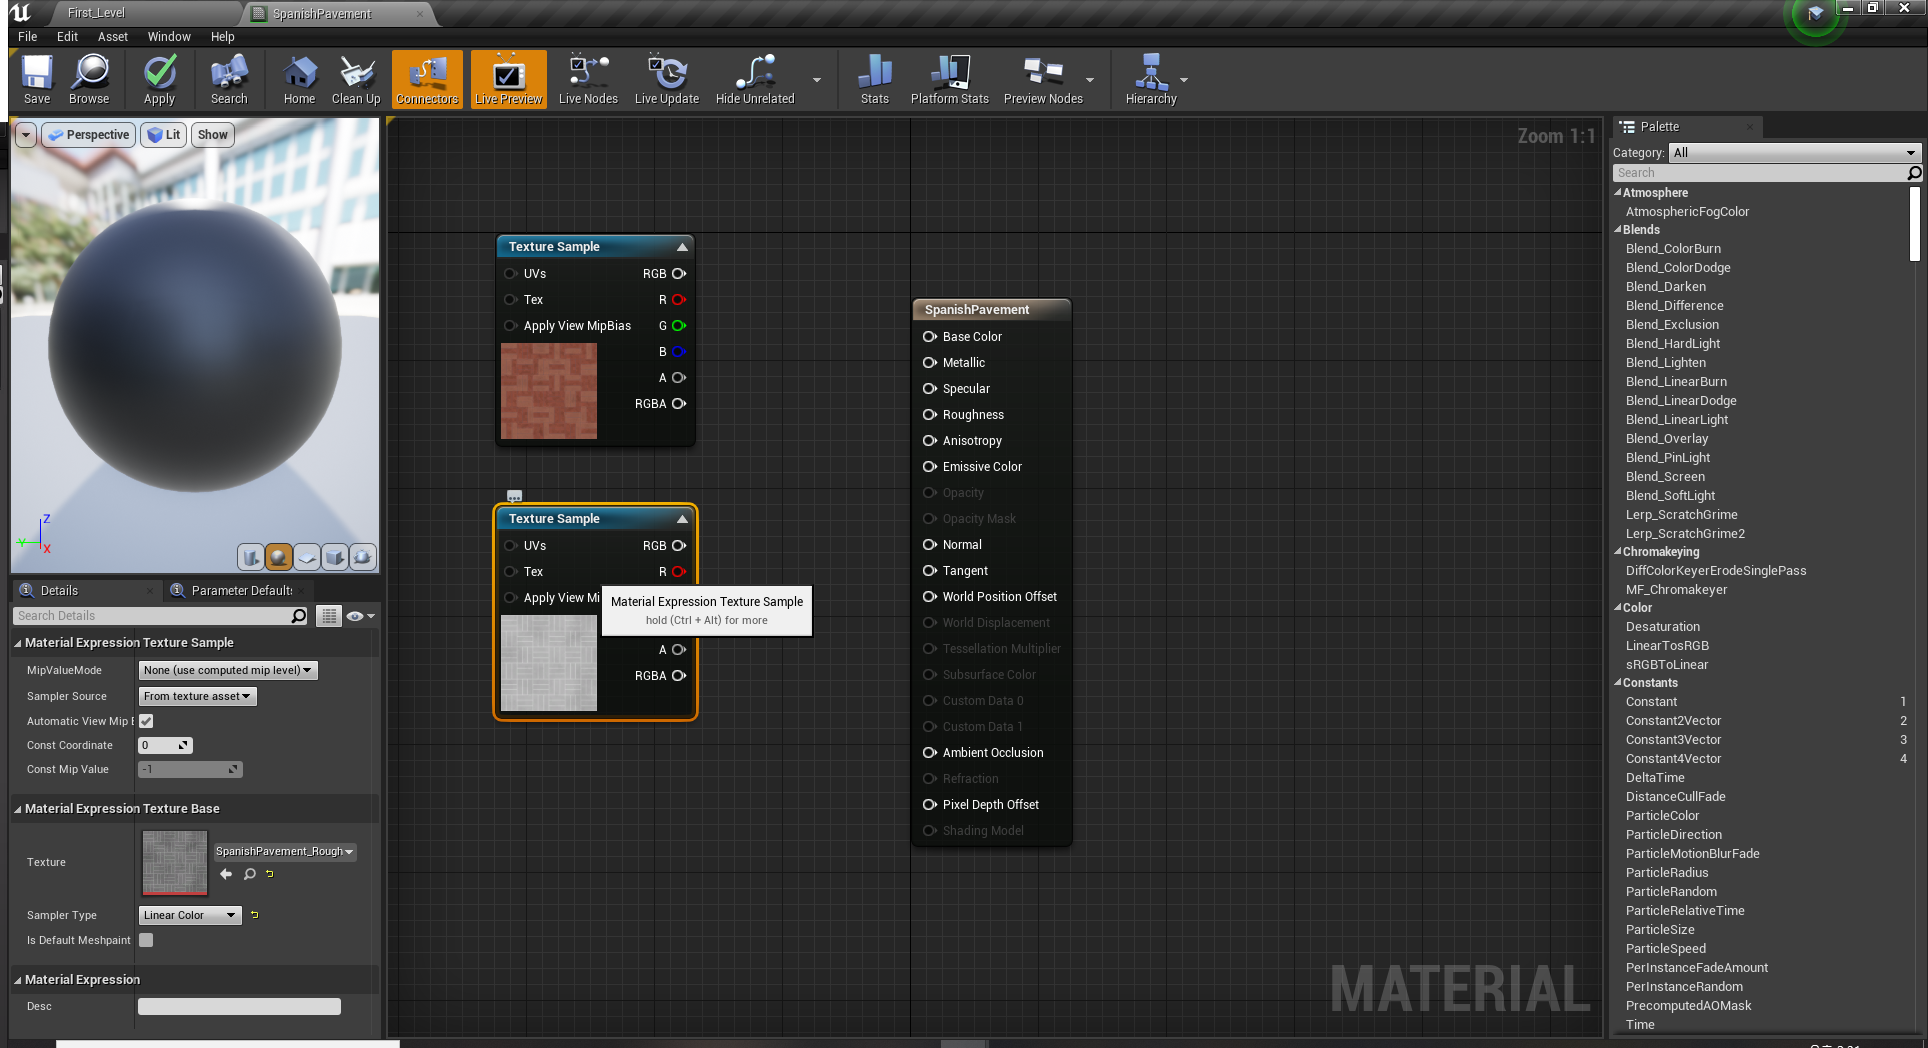Open the property matrix grid icon

pyautogui.click(x=329, y=616)
